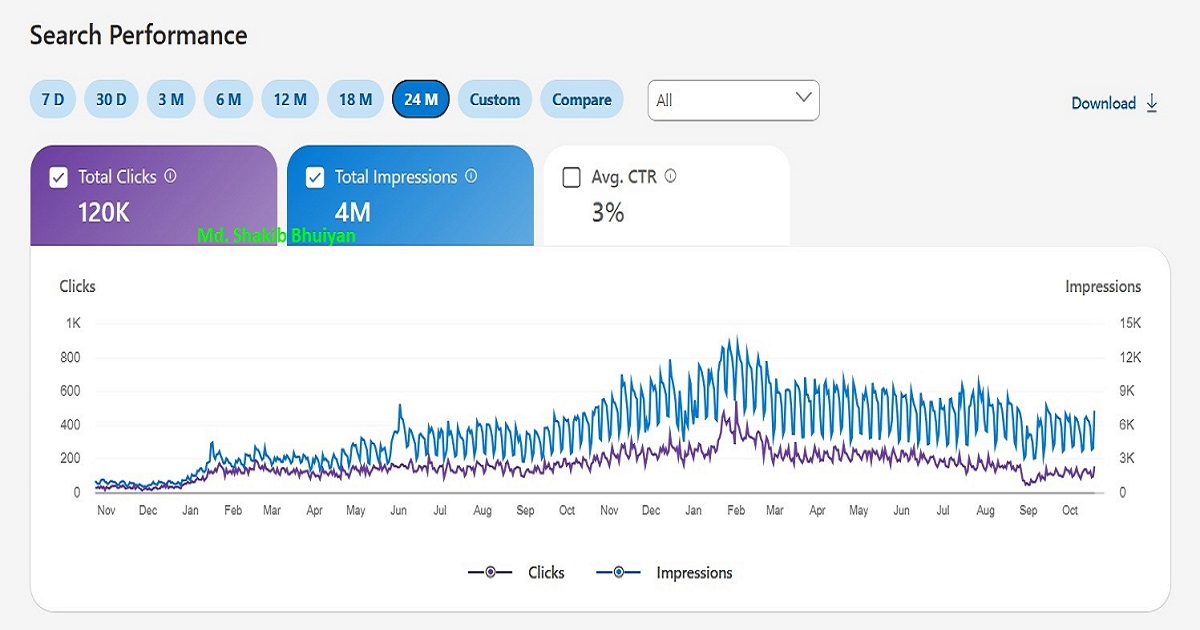This screenshot has height=630, width=1200.
Task: Enable the Avg. CTR checkbox
Action: click(571, 178)
